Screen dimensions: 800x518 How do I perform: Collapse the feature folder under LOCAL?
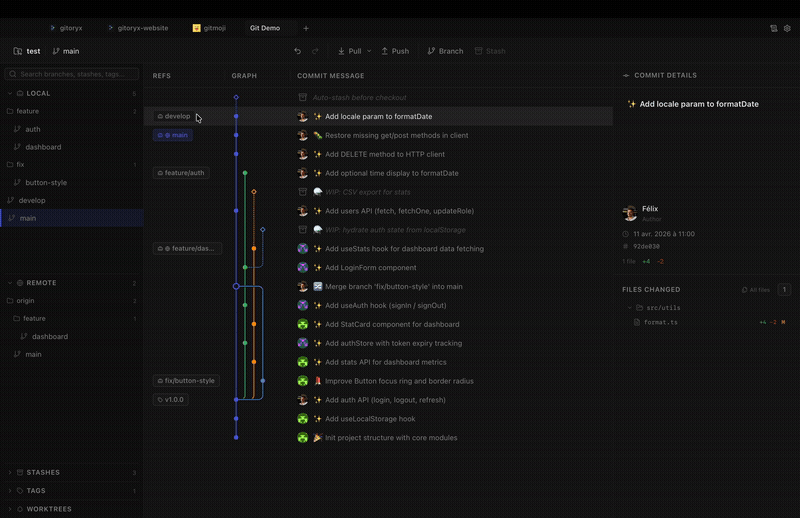click(71, 111)
